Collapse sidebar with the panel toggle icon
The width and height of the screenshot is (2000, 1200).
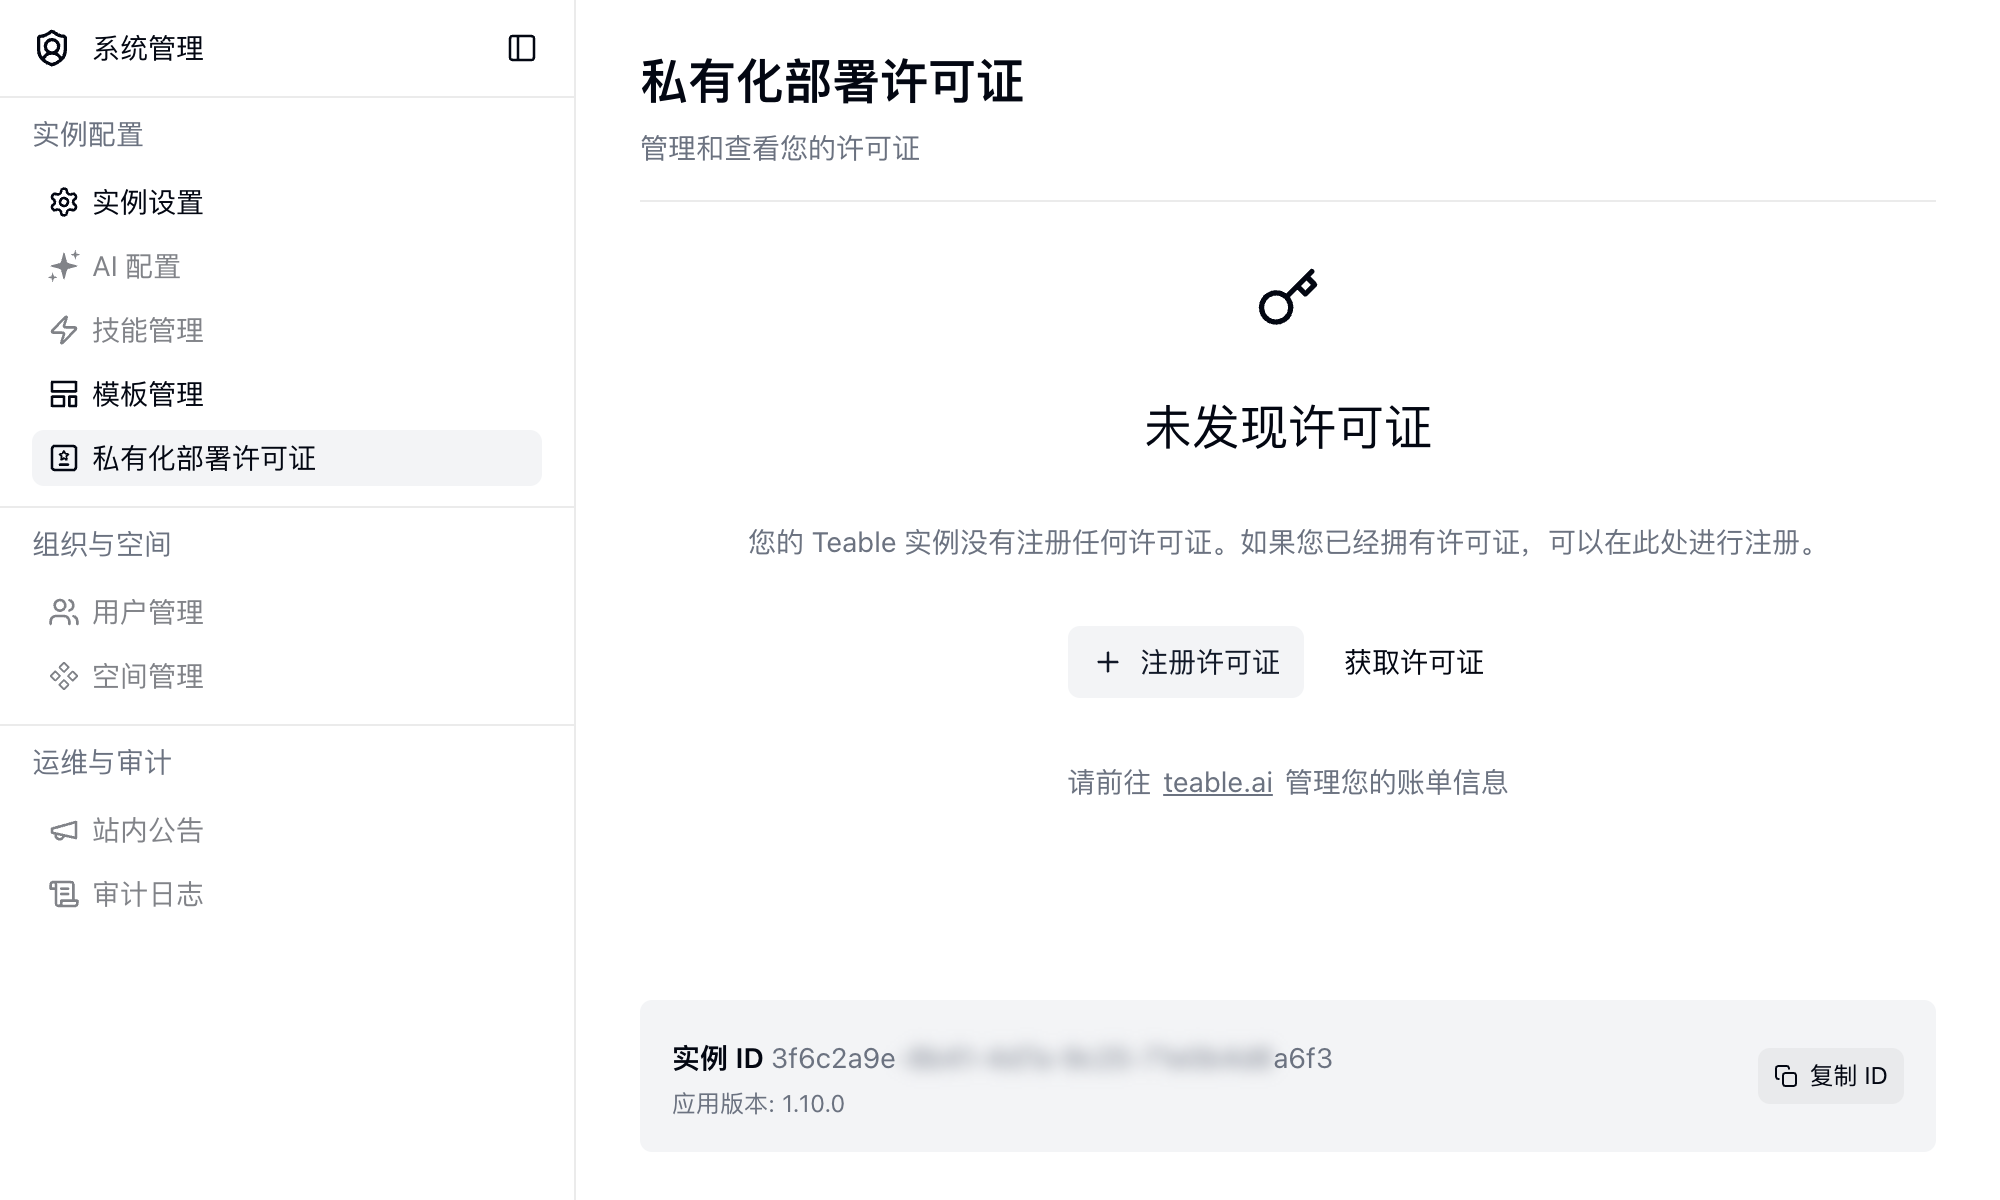[x=522, y=48]
